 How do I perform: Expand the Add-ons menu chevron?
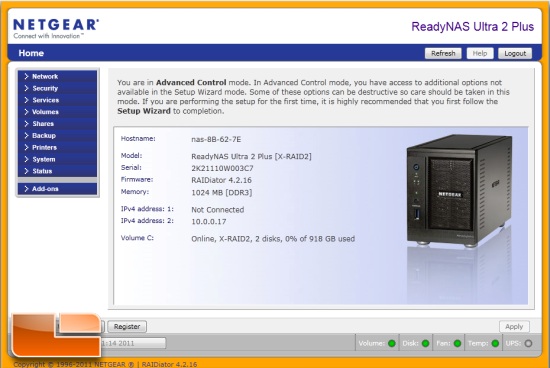click(26, 188)
